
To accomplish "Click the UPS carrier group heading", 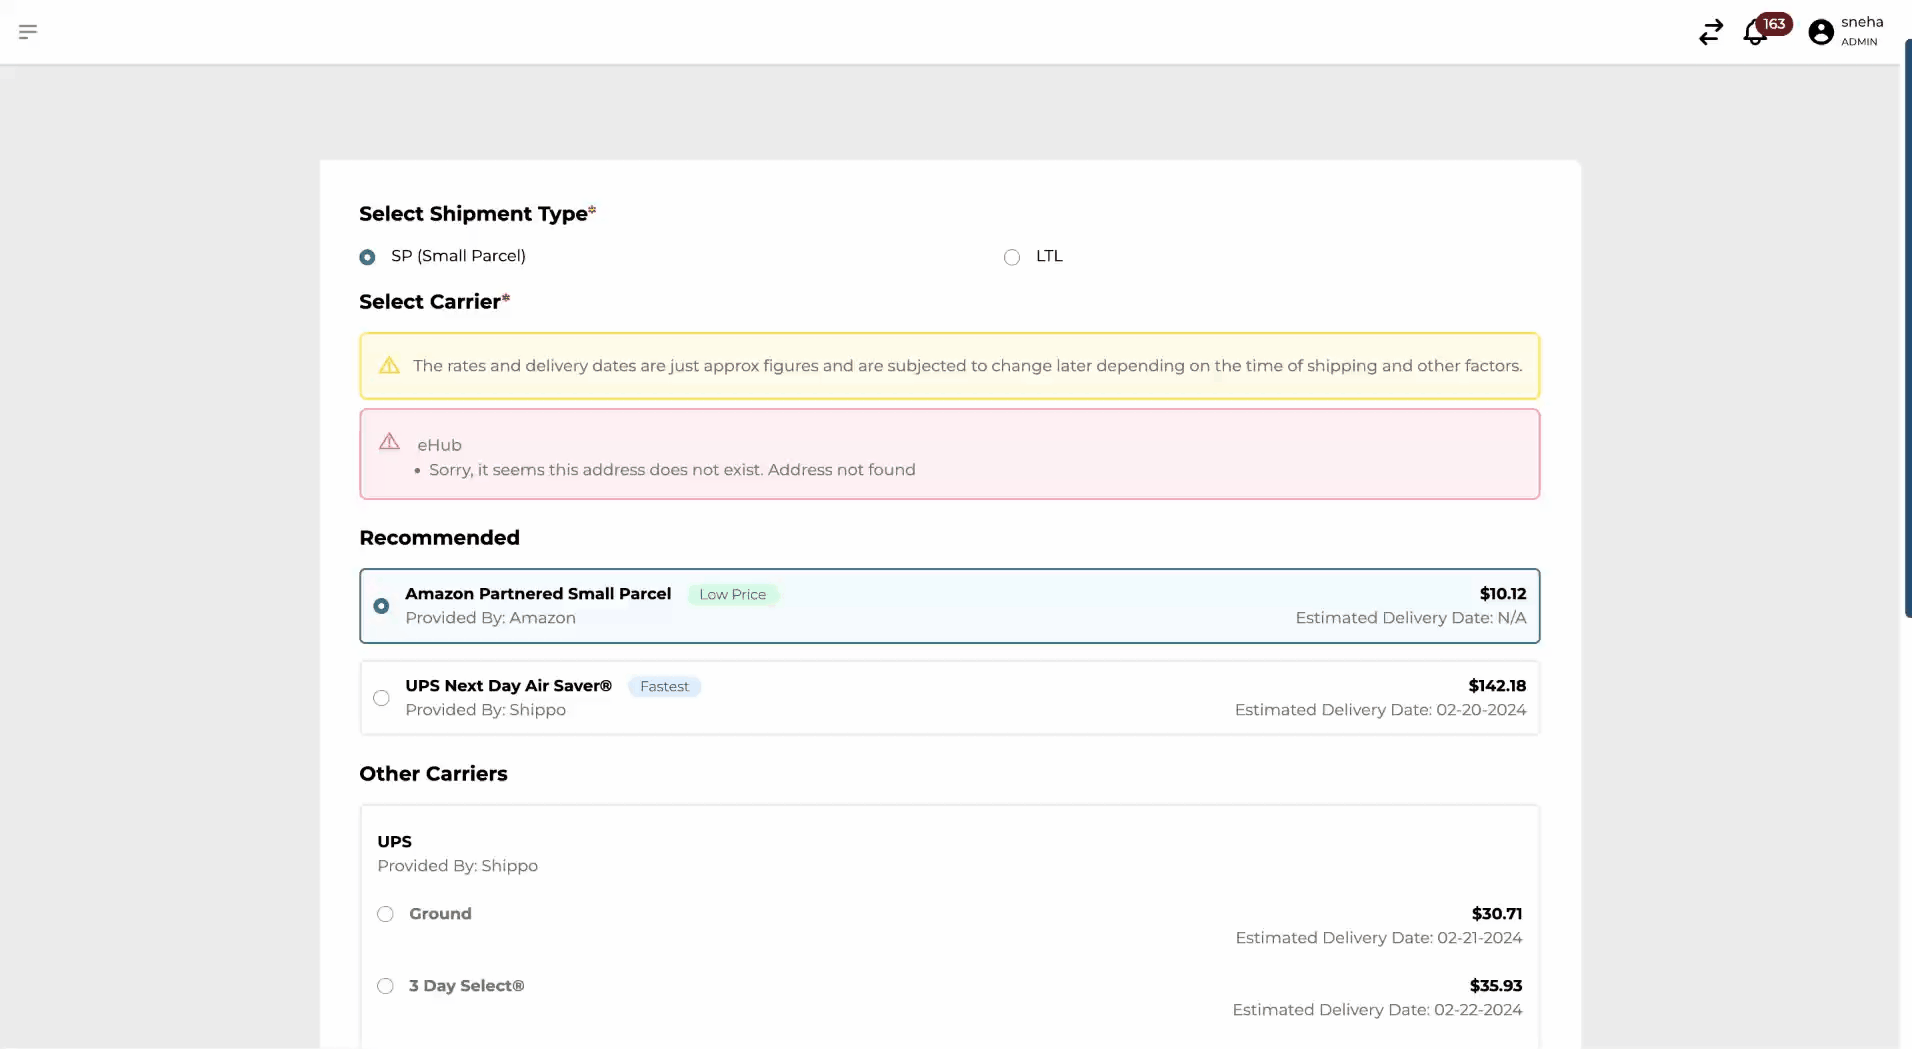I will point(394,842).
